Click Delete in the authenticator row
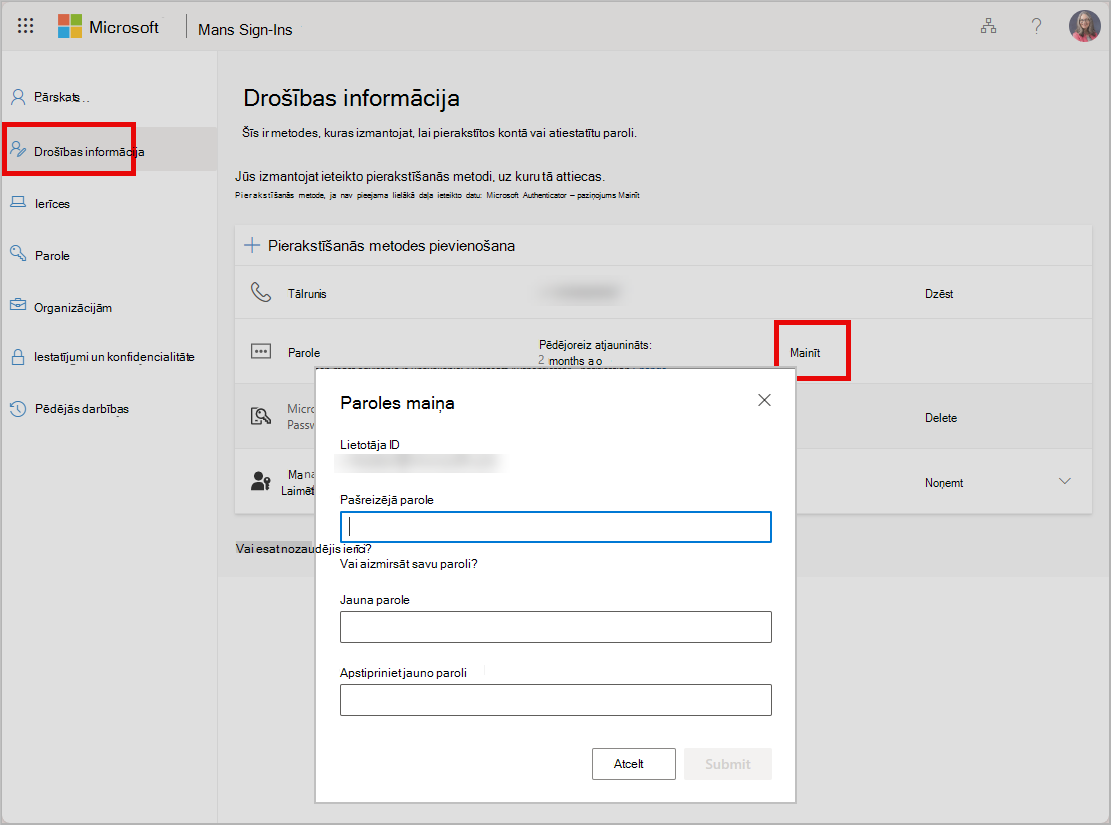The width and height of the screenshot is (1111, 825). [941, 418]
